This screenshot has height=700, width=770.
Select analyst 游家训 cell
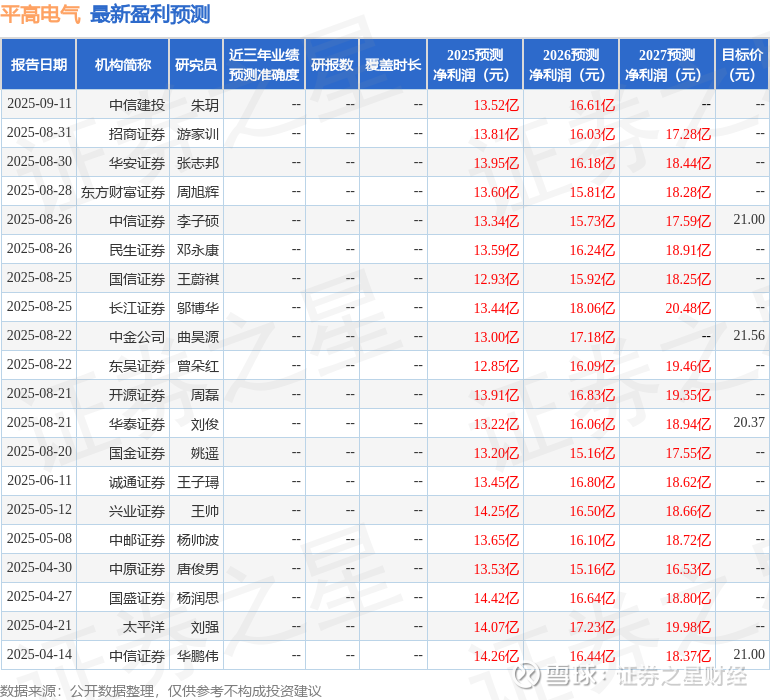[x=198, y=134]
